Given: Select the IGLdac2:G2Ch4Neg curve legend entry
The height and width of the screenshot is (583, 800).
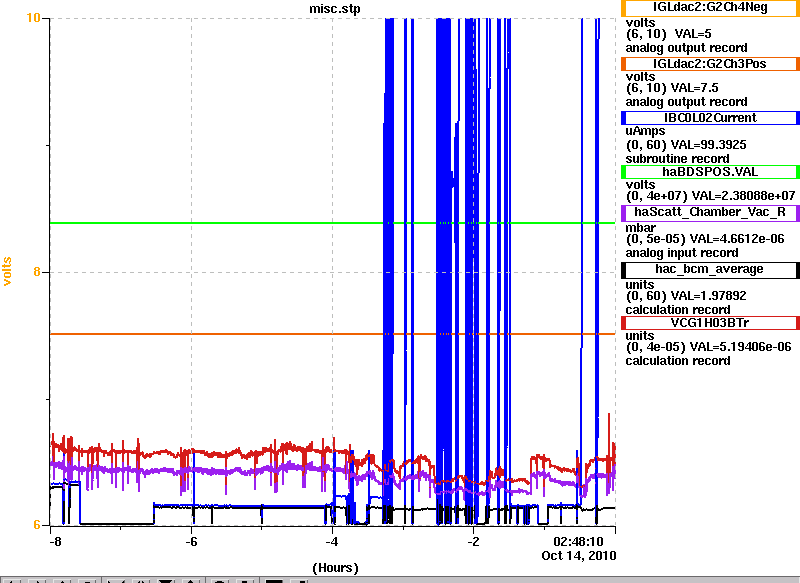Looking at the screenshot, I should tap(710, 8).
